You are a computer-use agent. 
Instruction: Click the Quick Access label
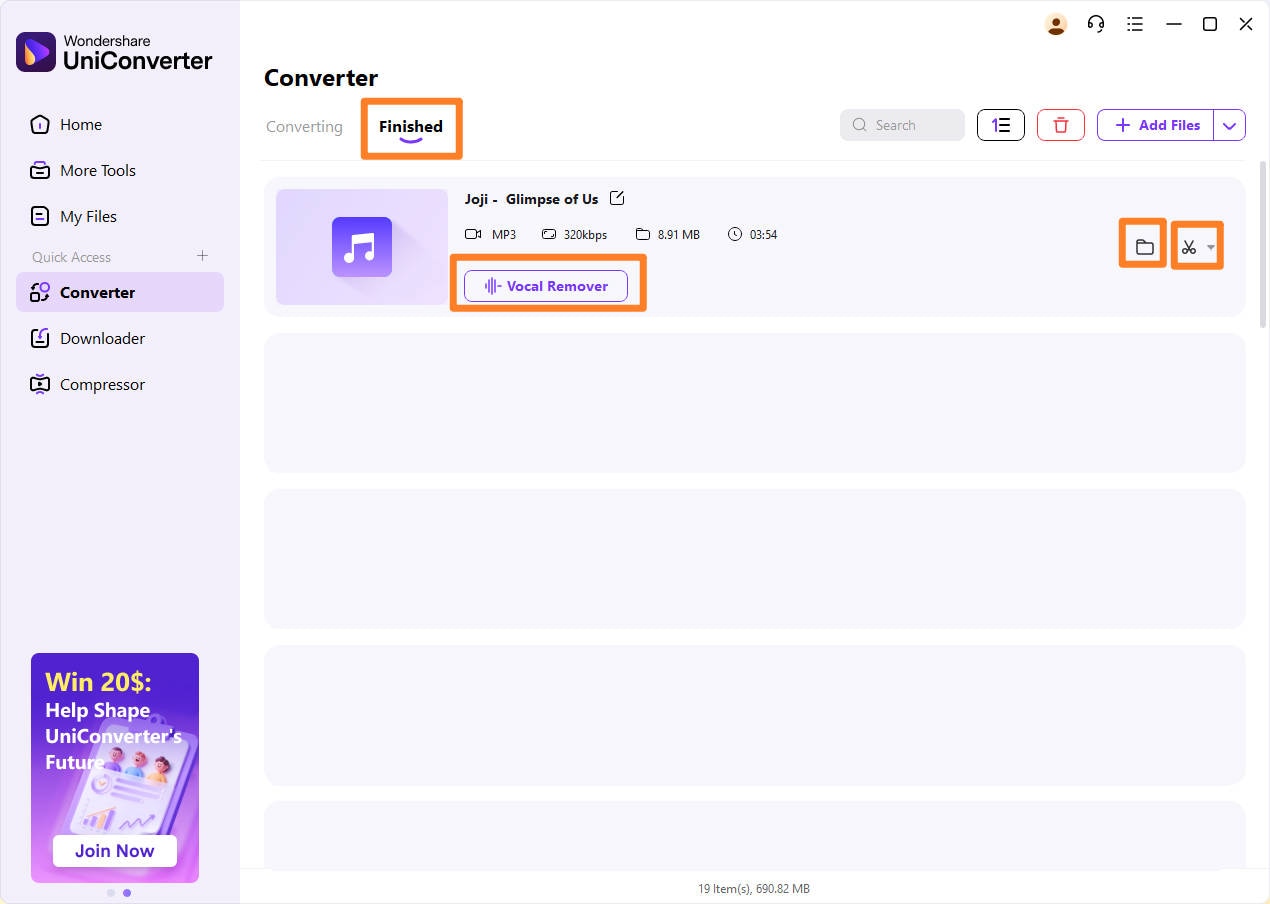pos(71,257)
